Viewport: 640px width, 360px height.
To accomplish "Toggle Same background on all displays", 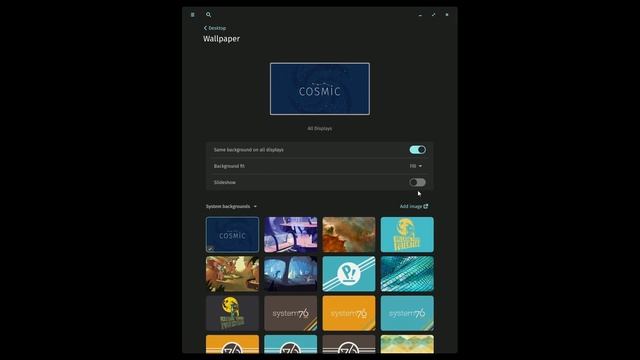I will coord(418,150).
